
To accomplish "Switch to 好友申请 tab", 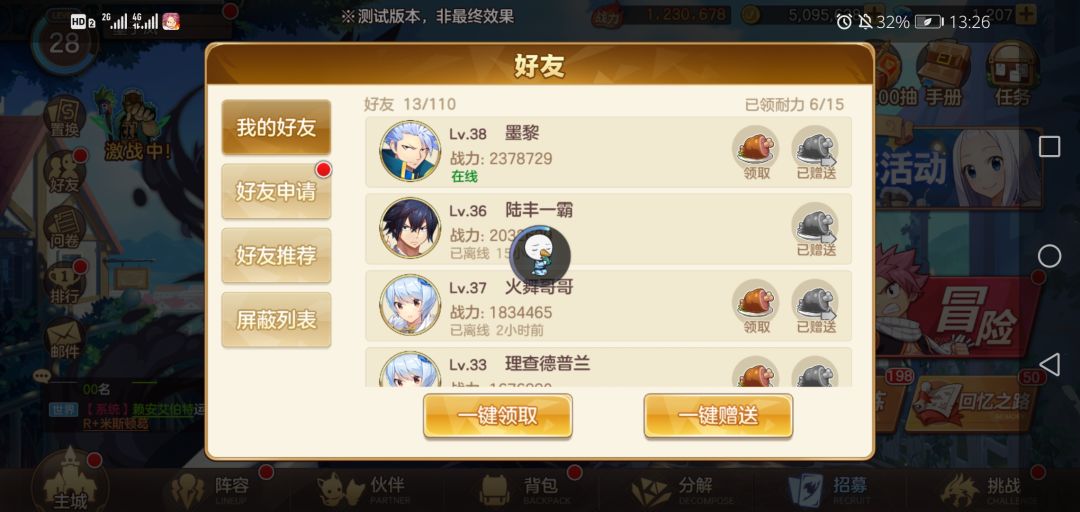I will tap(276, 192).
